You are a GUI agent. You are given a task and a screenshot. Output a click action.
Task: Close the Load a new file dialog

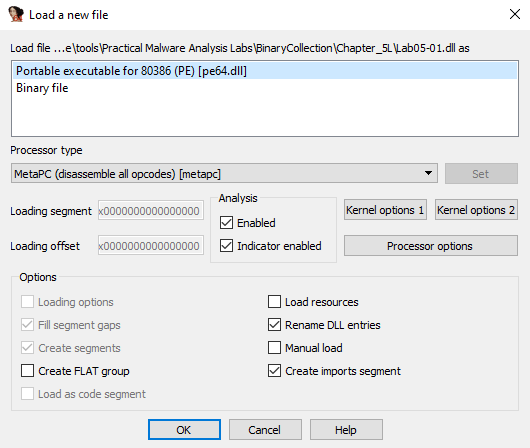click(514, 14)
